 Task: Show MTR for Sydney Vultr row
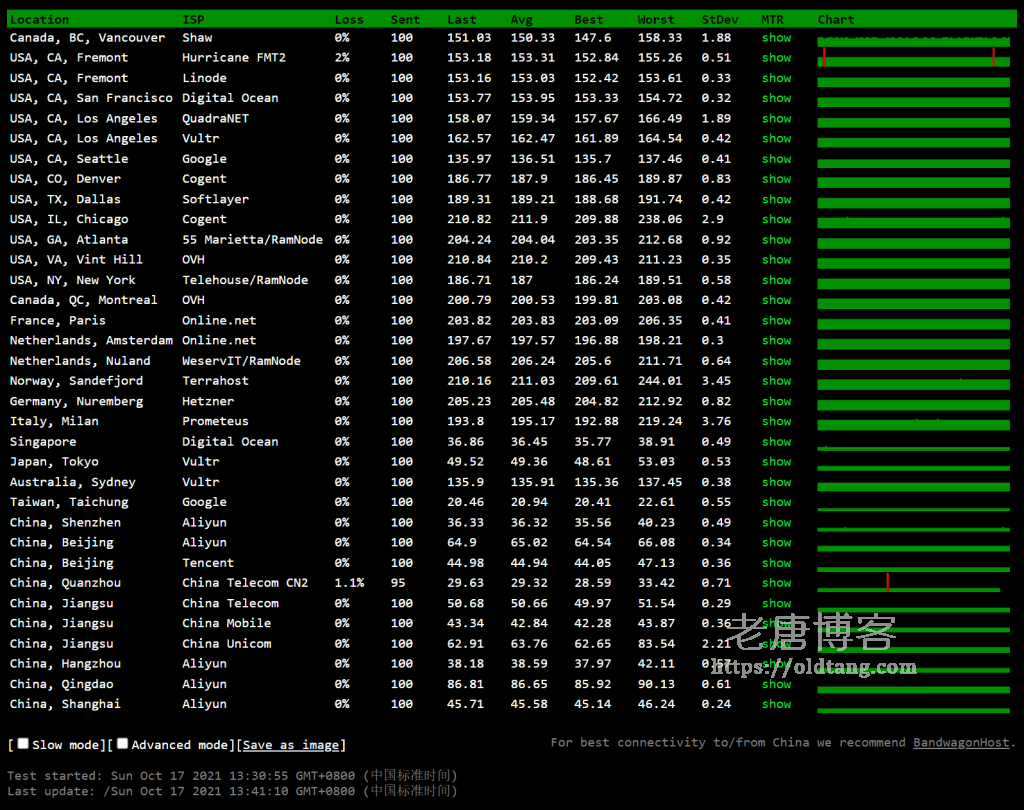[776, 482]
